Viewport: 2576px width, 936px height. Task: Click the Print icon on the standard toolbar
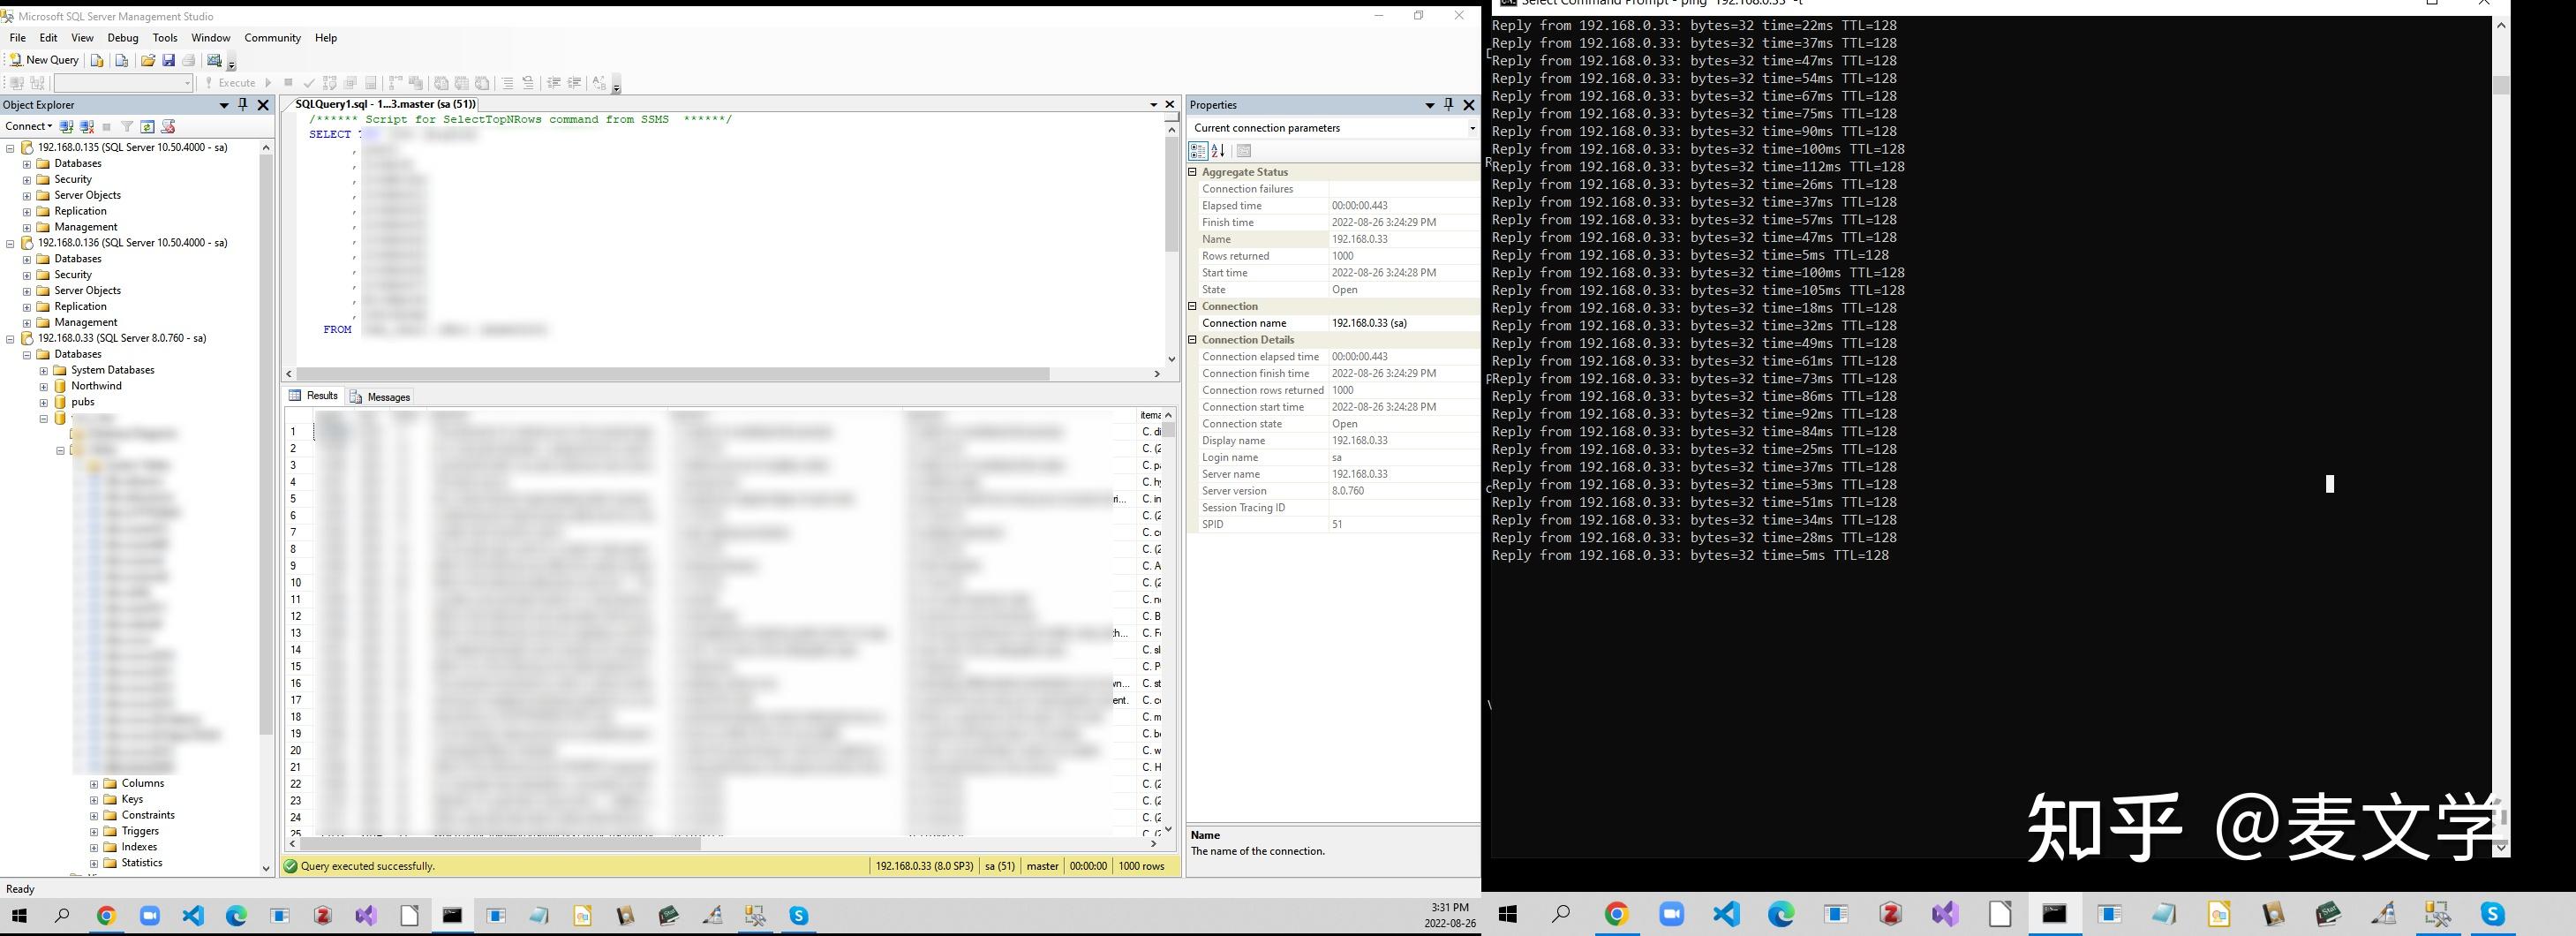(189, 62)
